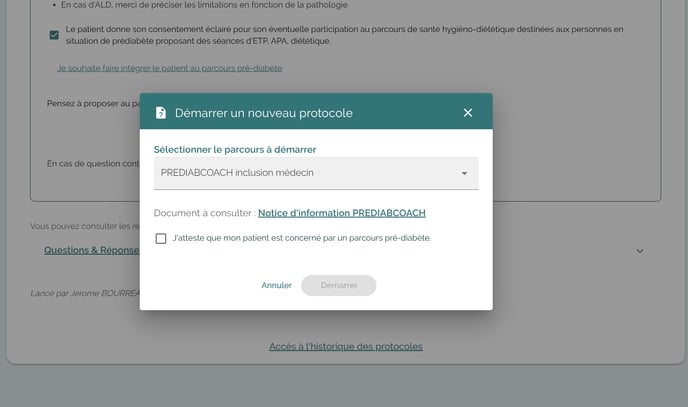
Task: Click the Vous pouvez consulter les text
Action: click(x=85, y=226)
